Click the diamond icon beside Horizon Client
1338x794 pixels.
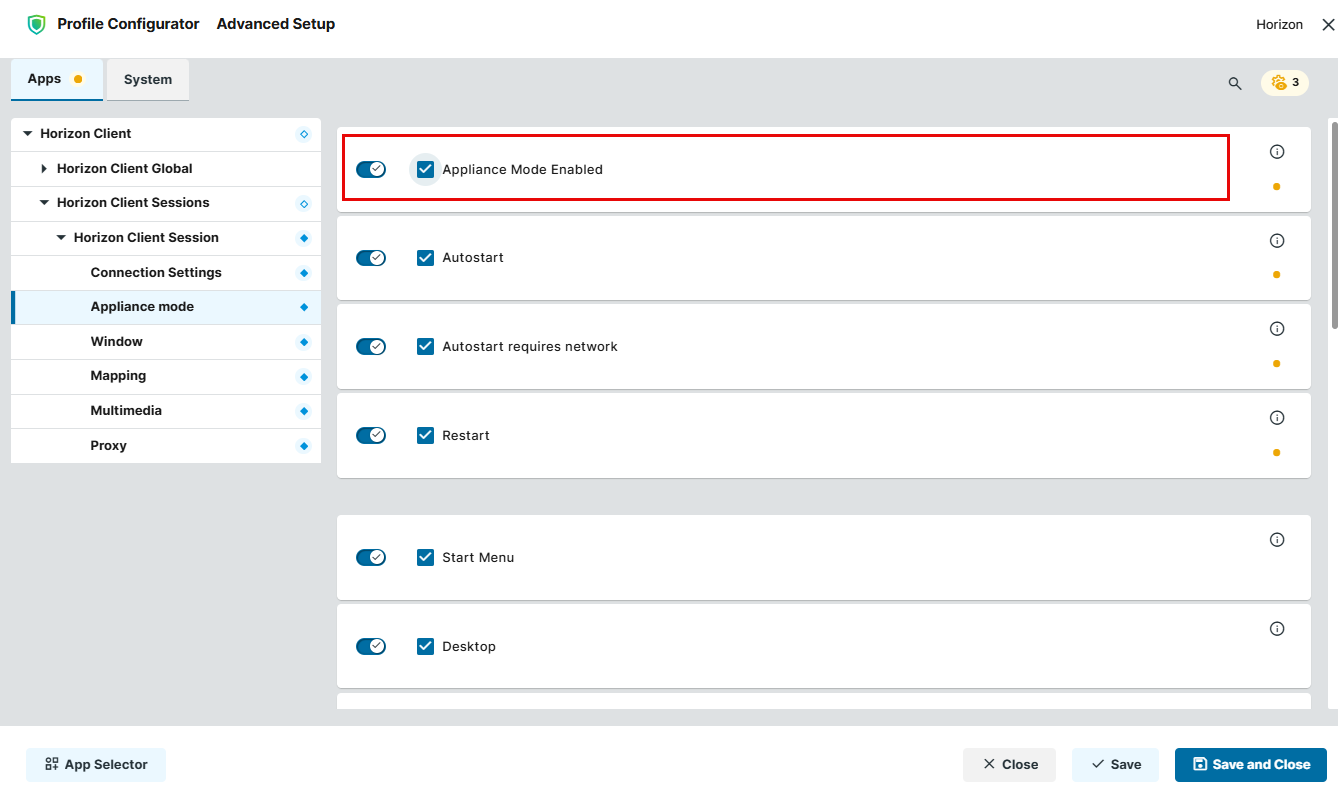point(304,134)
